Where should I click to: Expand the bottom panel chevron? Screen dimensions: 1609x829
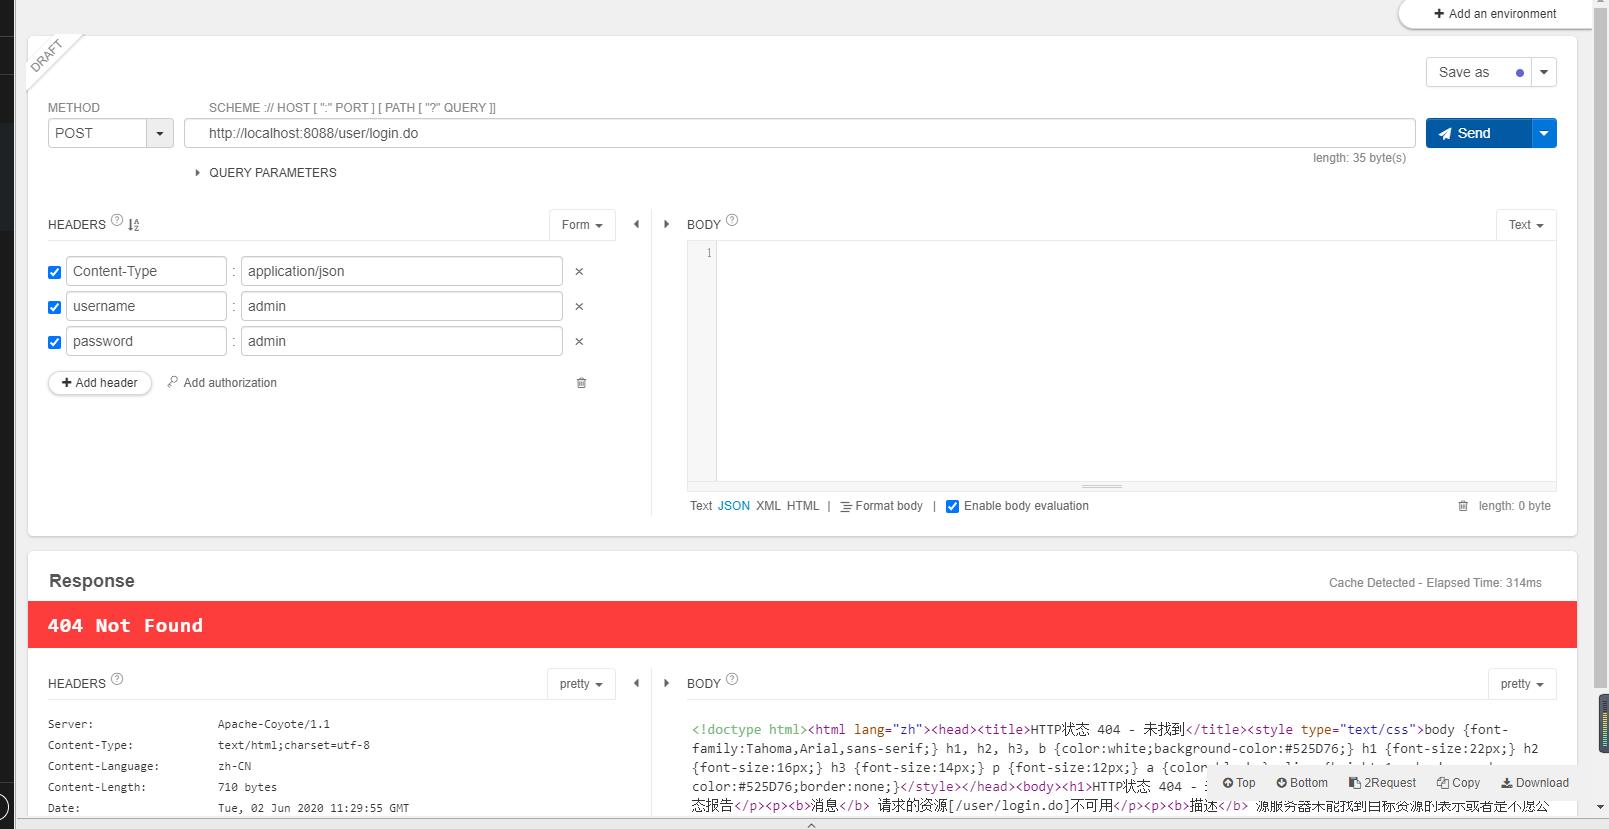(811, 825)
